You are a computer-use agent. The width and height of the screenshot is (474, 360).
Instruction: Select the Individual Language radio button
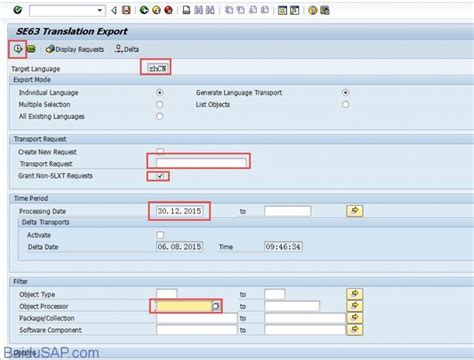coord(160,92)
